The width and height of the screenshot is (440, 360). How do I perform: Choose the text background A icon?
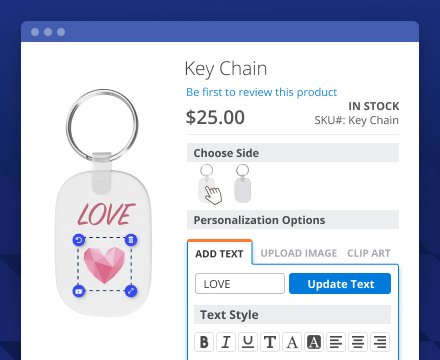pyautogui.click(x=314, y=342)
